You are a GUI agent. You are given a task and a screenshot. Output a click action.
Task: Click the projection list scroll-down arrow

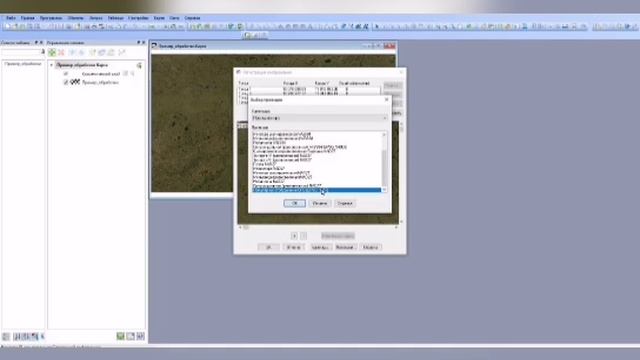coord(384,190)
